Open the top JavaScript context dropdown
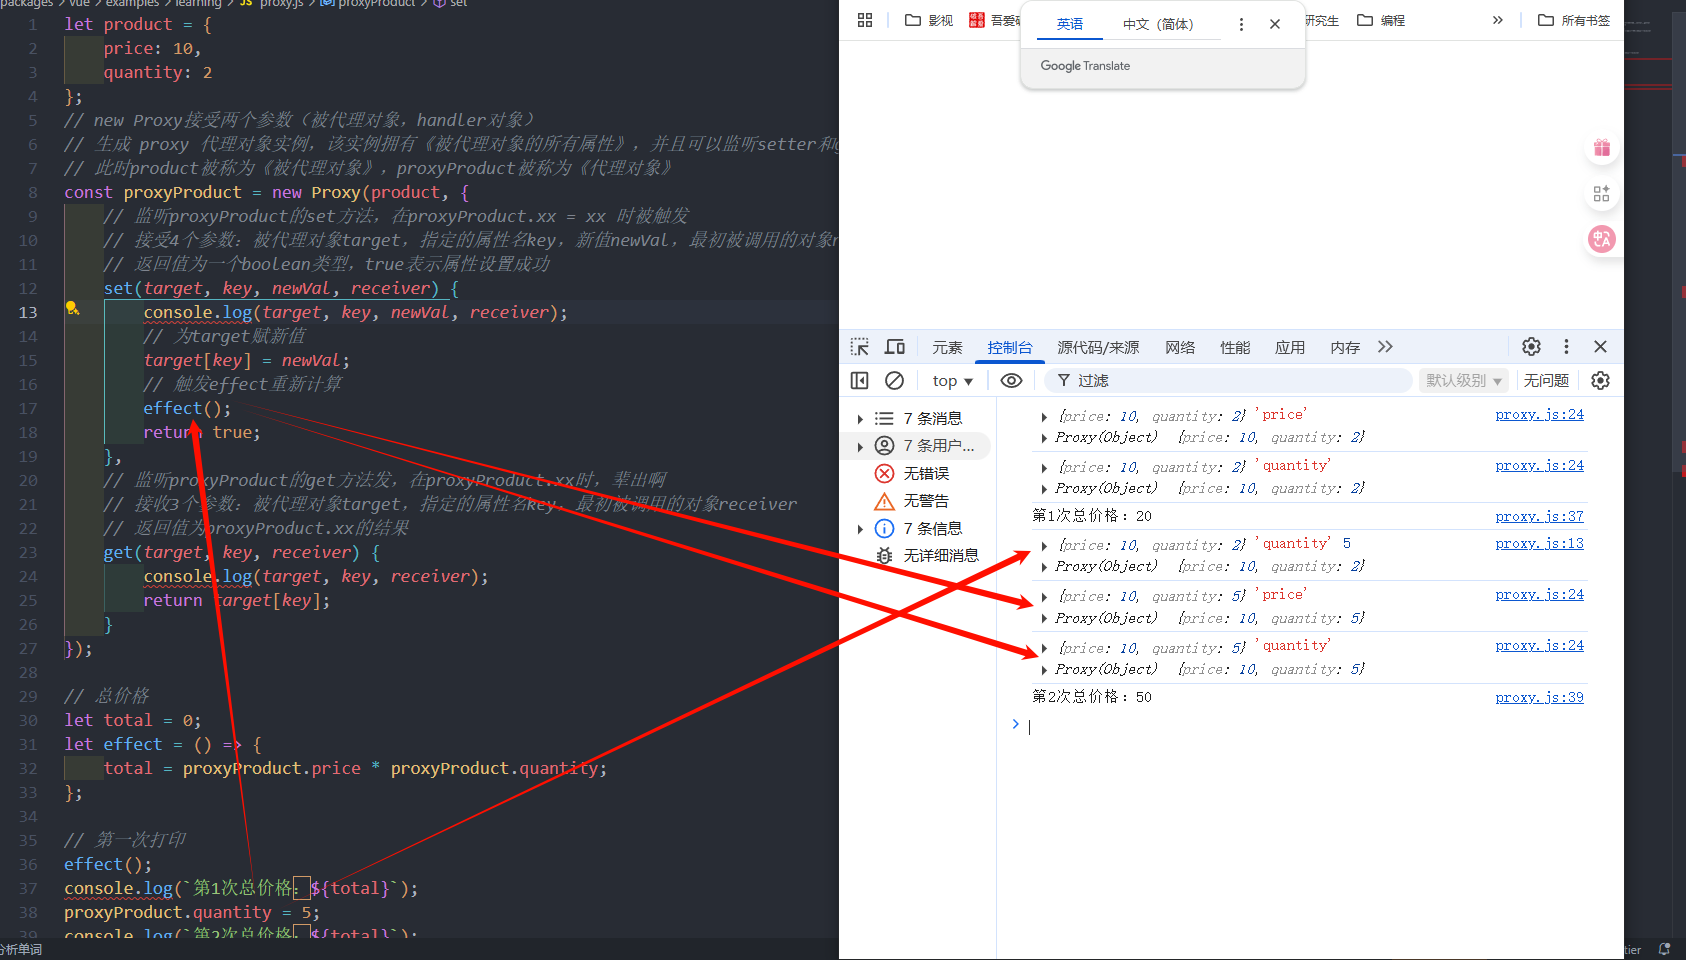 pyautogui.click(x=952, y=381)
